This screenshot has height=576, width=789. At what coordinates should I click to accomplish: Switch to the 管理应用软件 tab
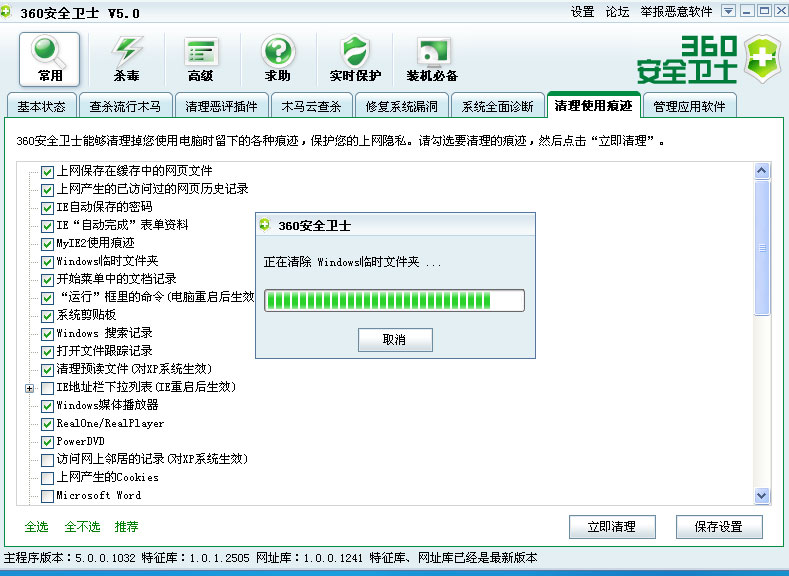pos(689,106)
